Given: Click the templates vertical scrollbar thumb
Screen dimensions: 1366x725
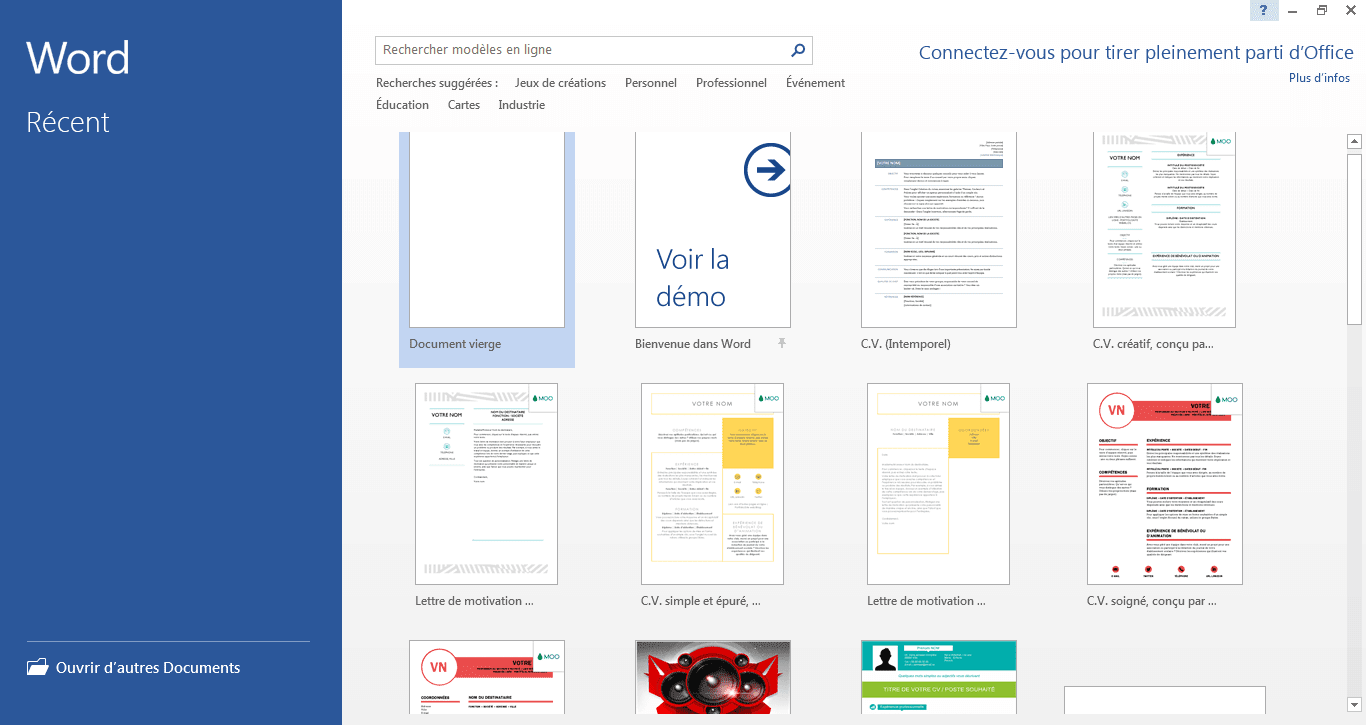Looking at the screenshot, I should (1355, 239).
